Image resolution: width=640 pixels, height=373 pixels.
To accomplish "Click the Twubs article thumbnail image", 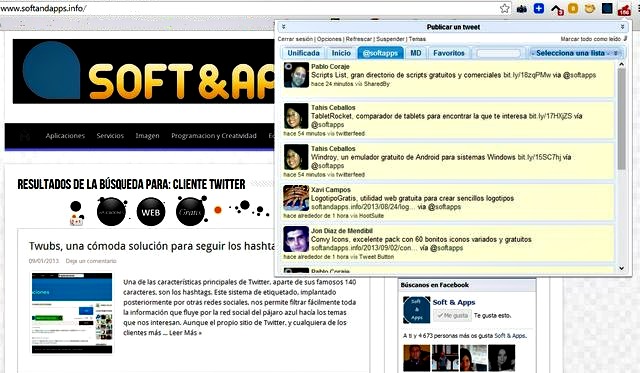I will point(72,313).
